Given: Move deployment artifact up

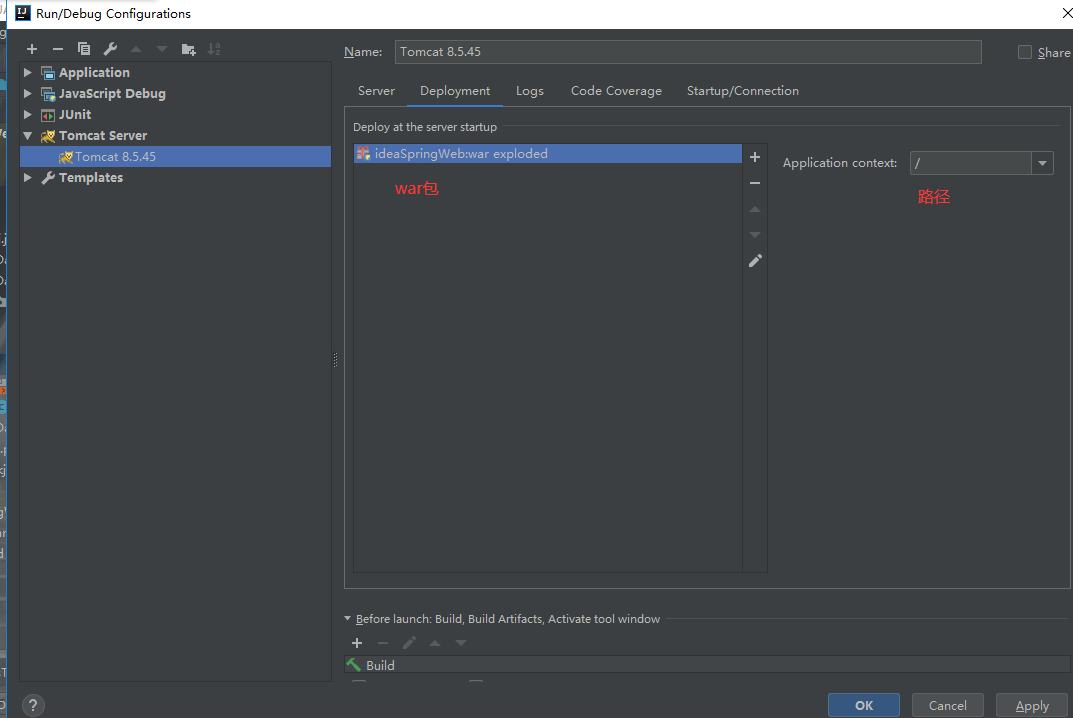Looking at the screenshot, I should (x=755, y=209).
